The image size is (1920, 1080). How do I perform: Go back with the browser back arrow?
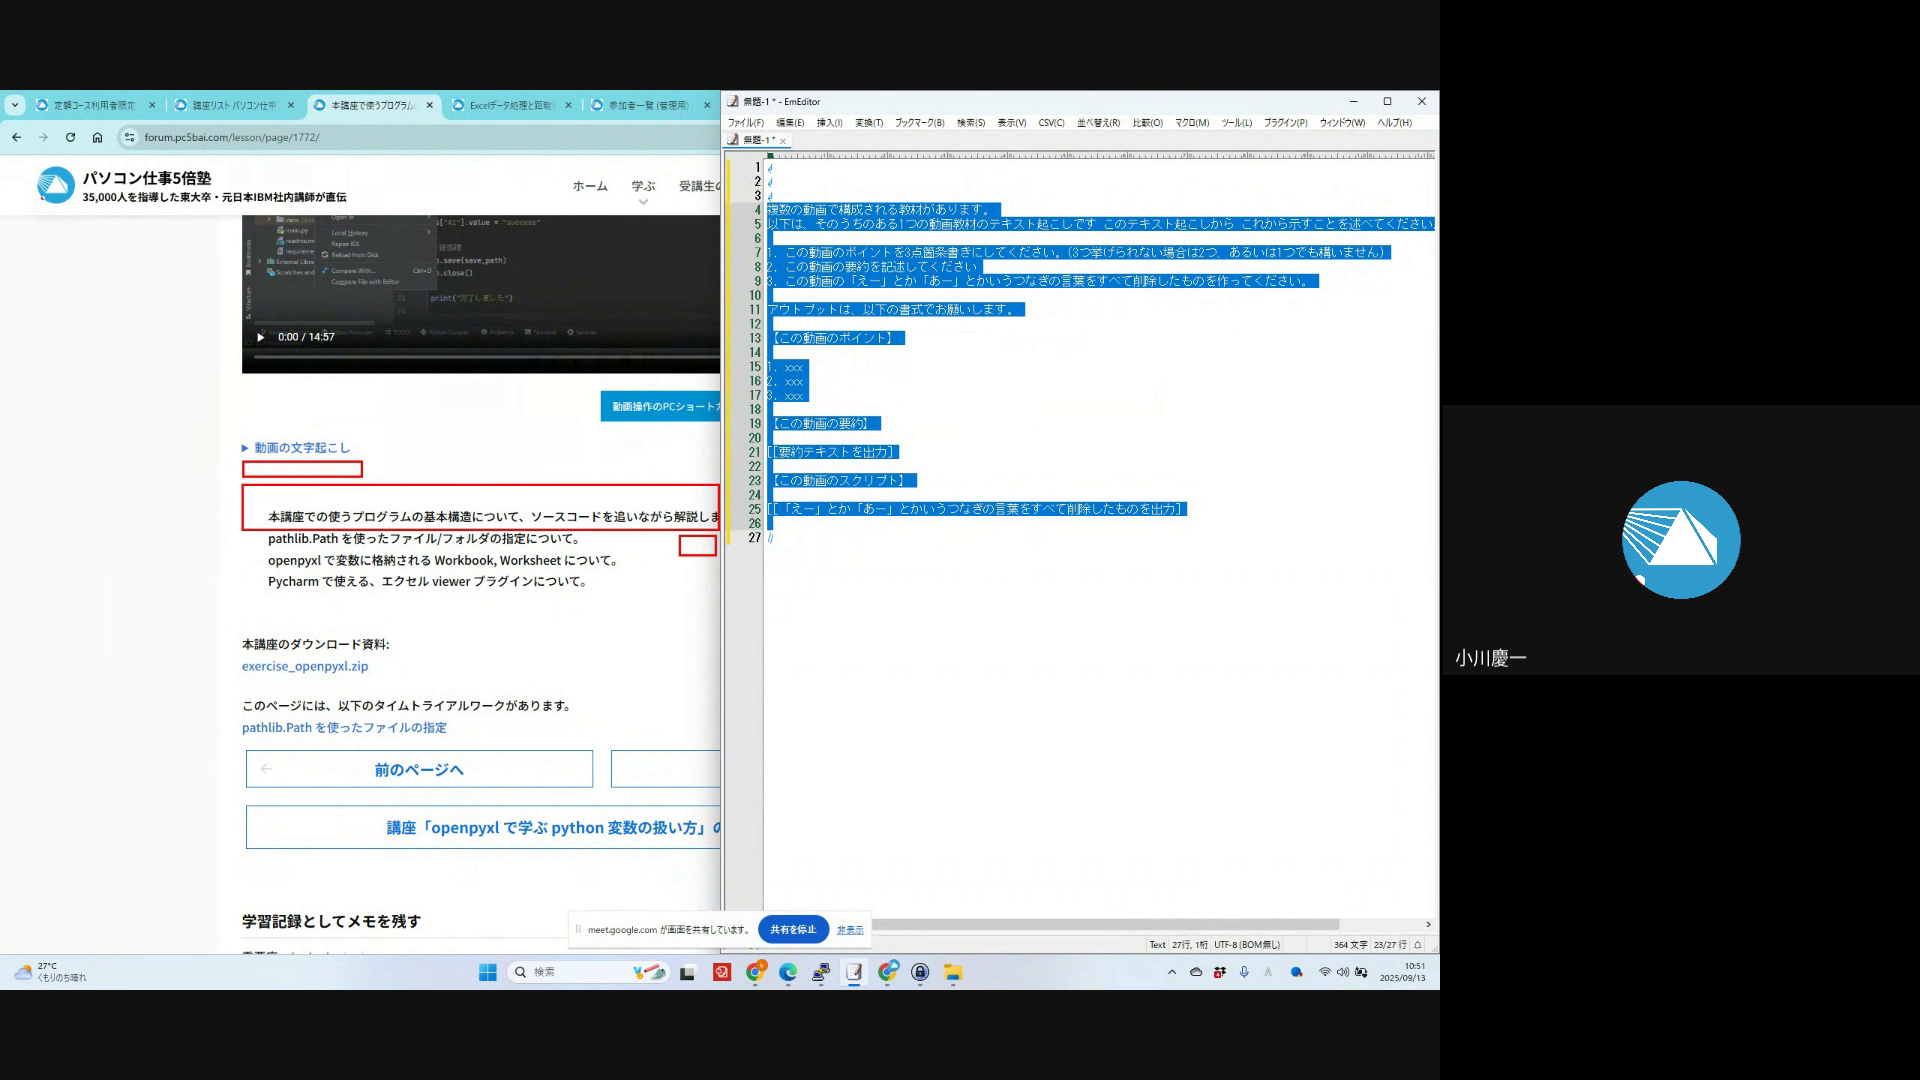pos(16,137)
